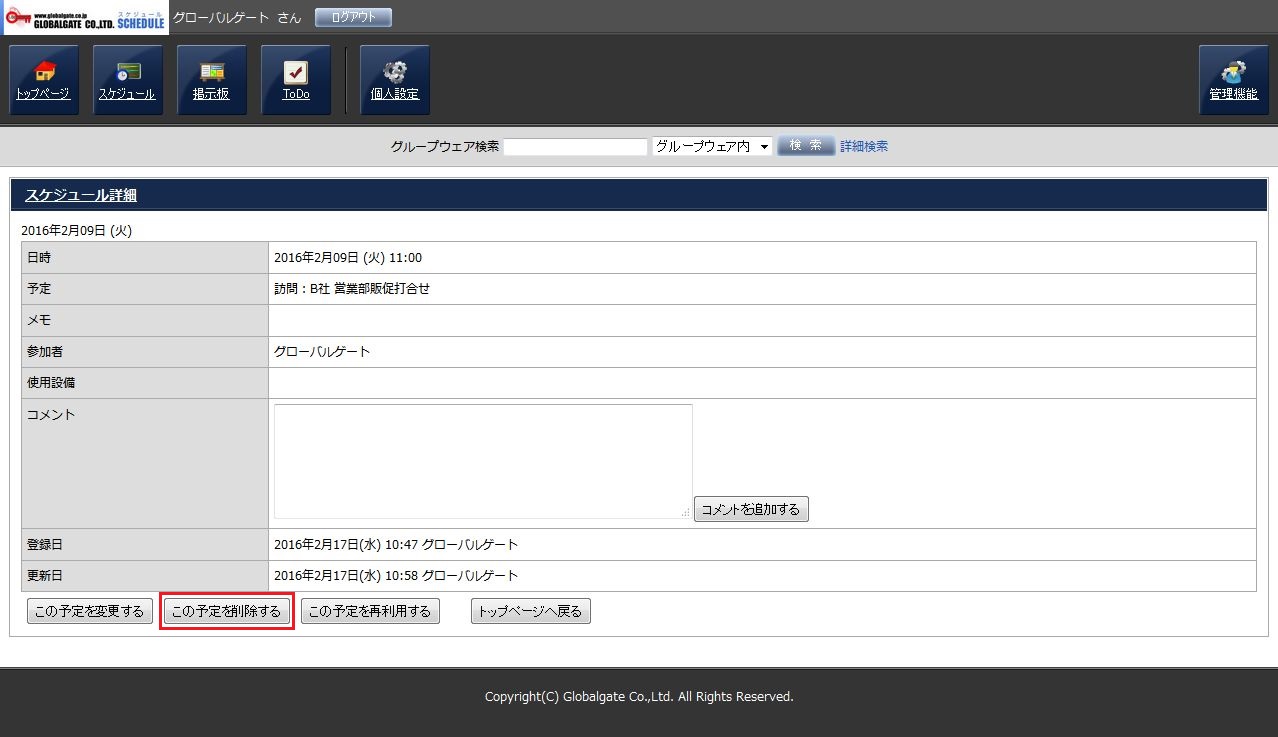Click the comment box resize grip
Viewport: 1278px width, 737px height.
(686, 513)
